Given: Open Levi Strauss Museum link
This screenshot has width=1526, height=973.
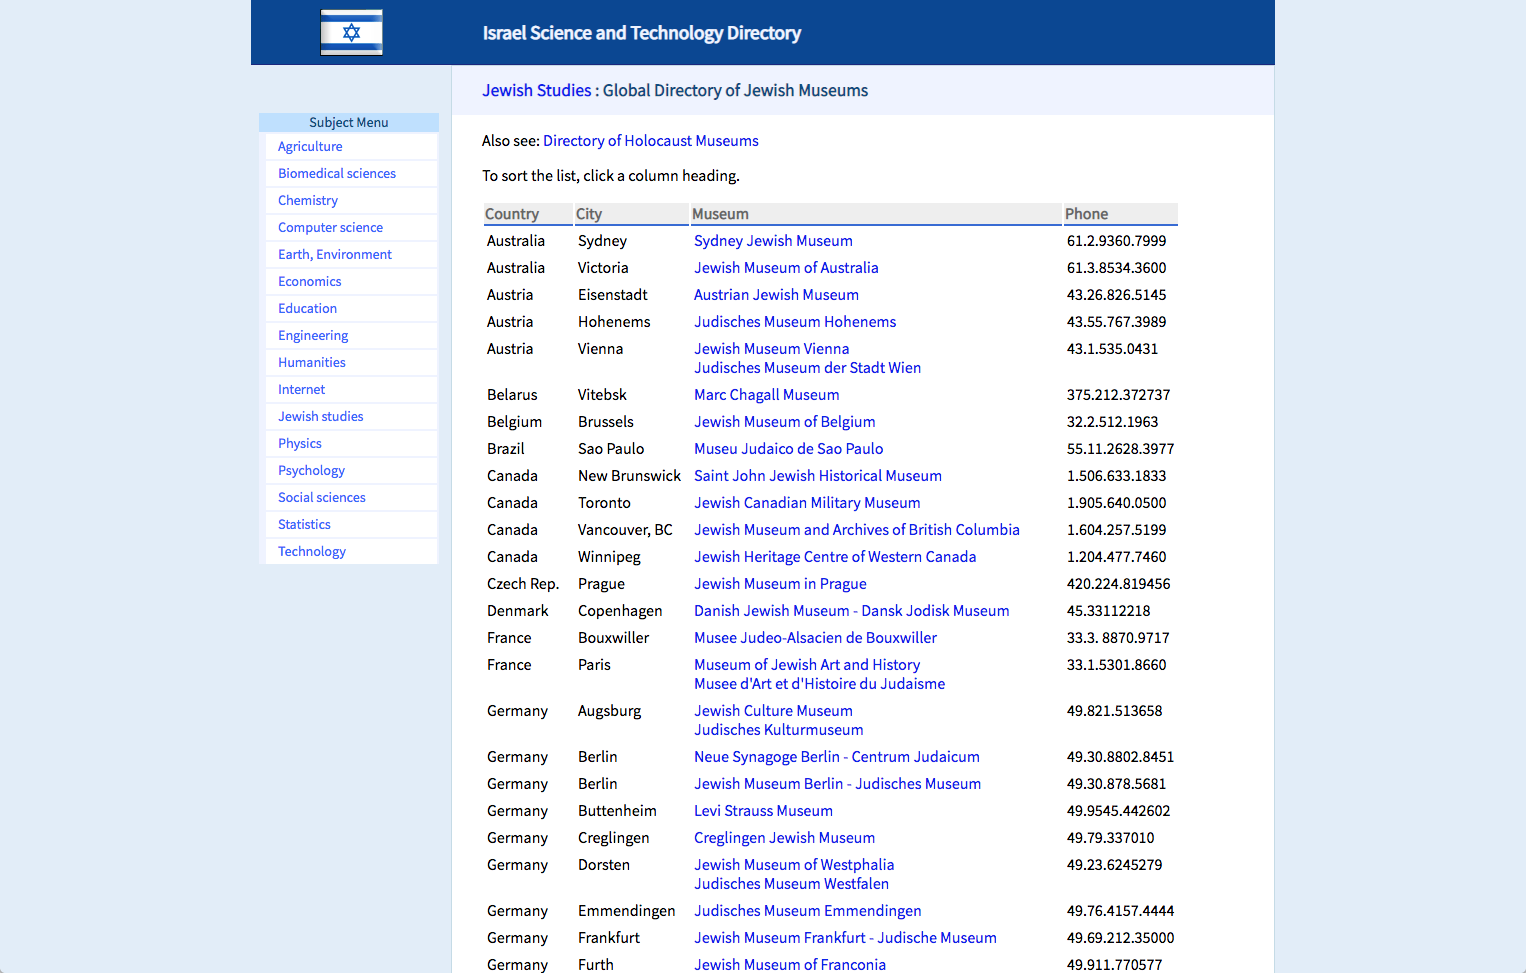Looking at the screenshot, I should click(x=763, y=811).
